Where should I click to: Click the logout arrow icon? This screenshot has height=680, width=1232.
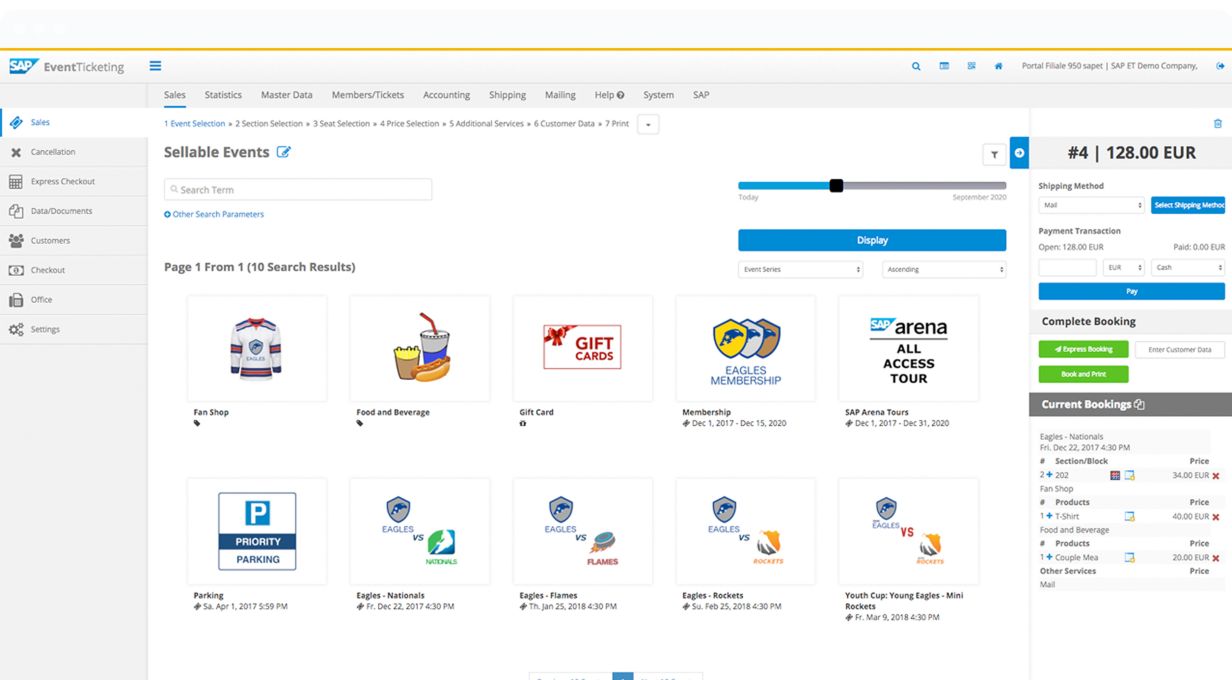pos(1220,67)
